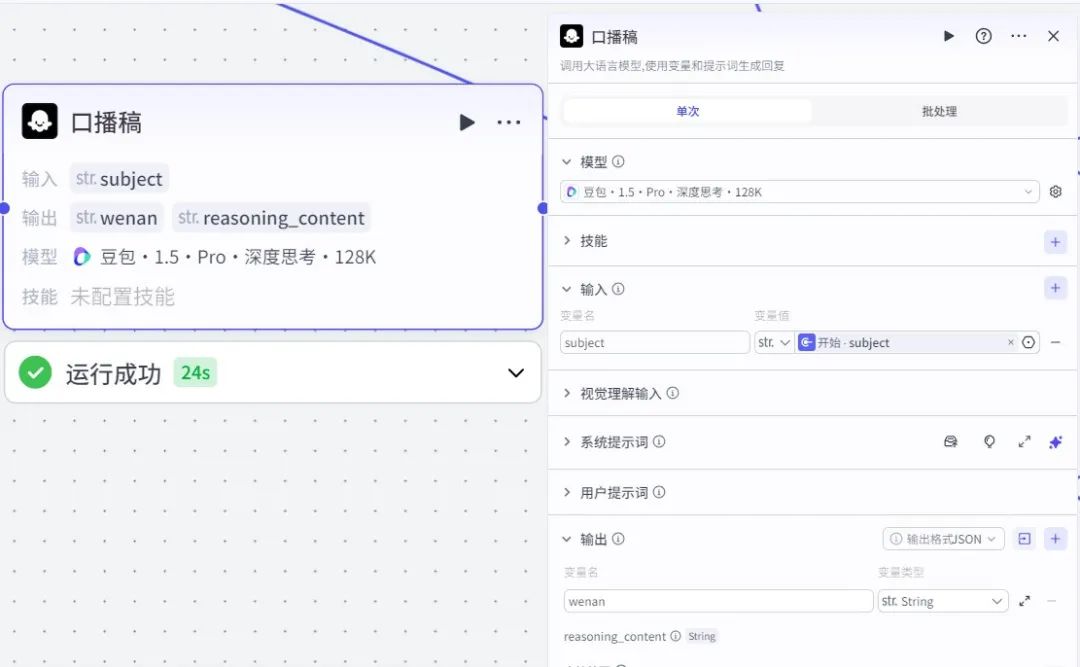Click the lightbulb icon in 系统提示词

point(989,442)
